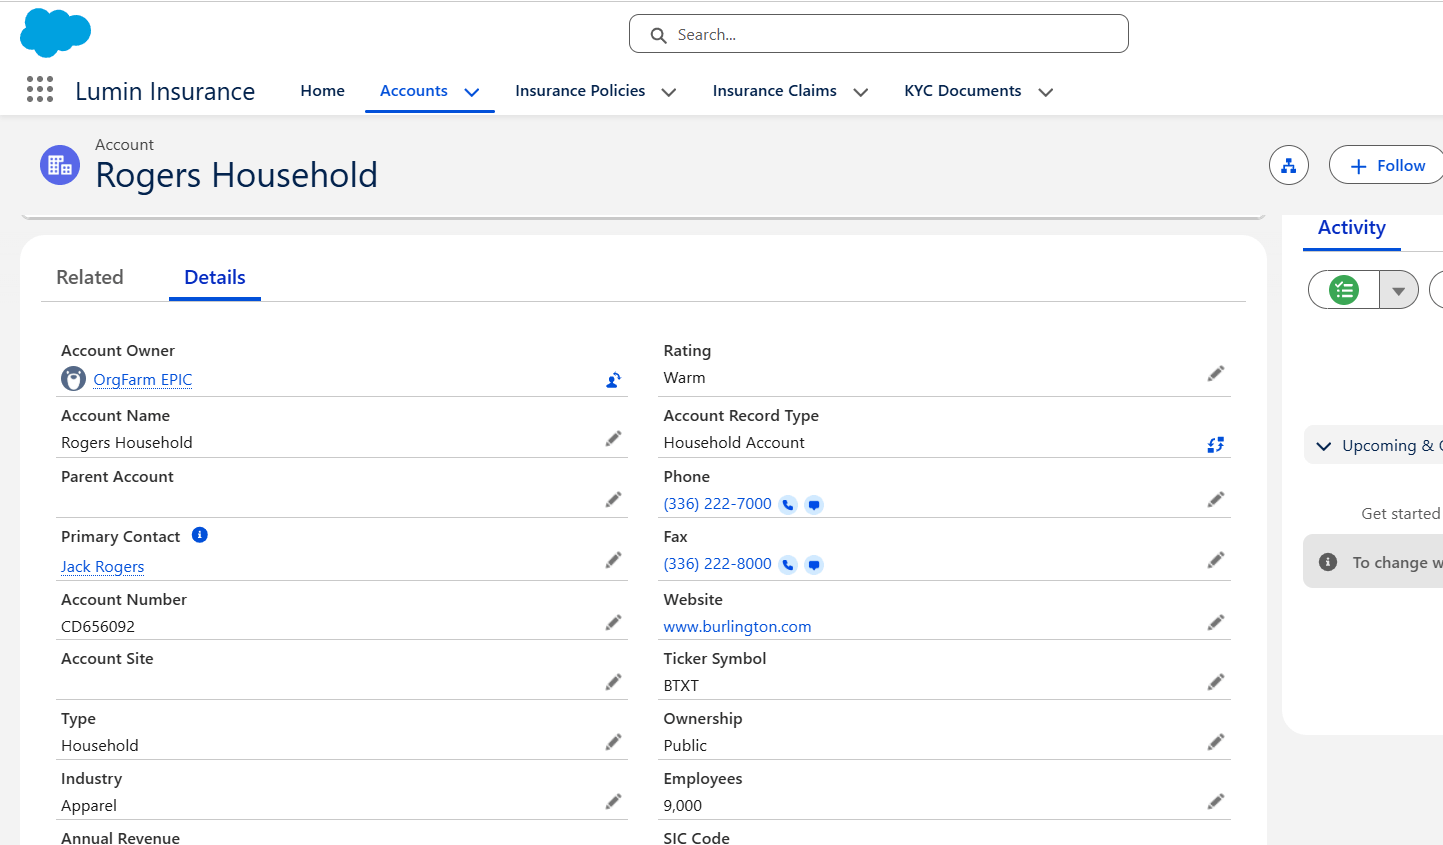The height and width of the screenshot is (845, 1443).
Task: Edit Type field pencil icon
Action: pyautogui.click(x=614, y=742)
